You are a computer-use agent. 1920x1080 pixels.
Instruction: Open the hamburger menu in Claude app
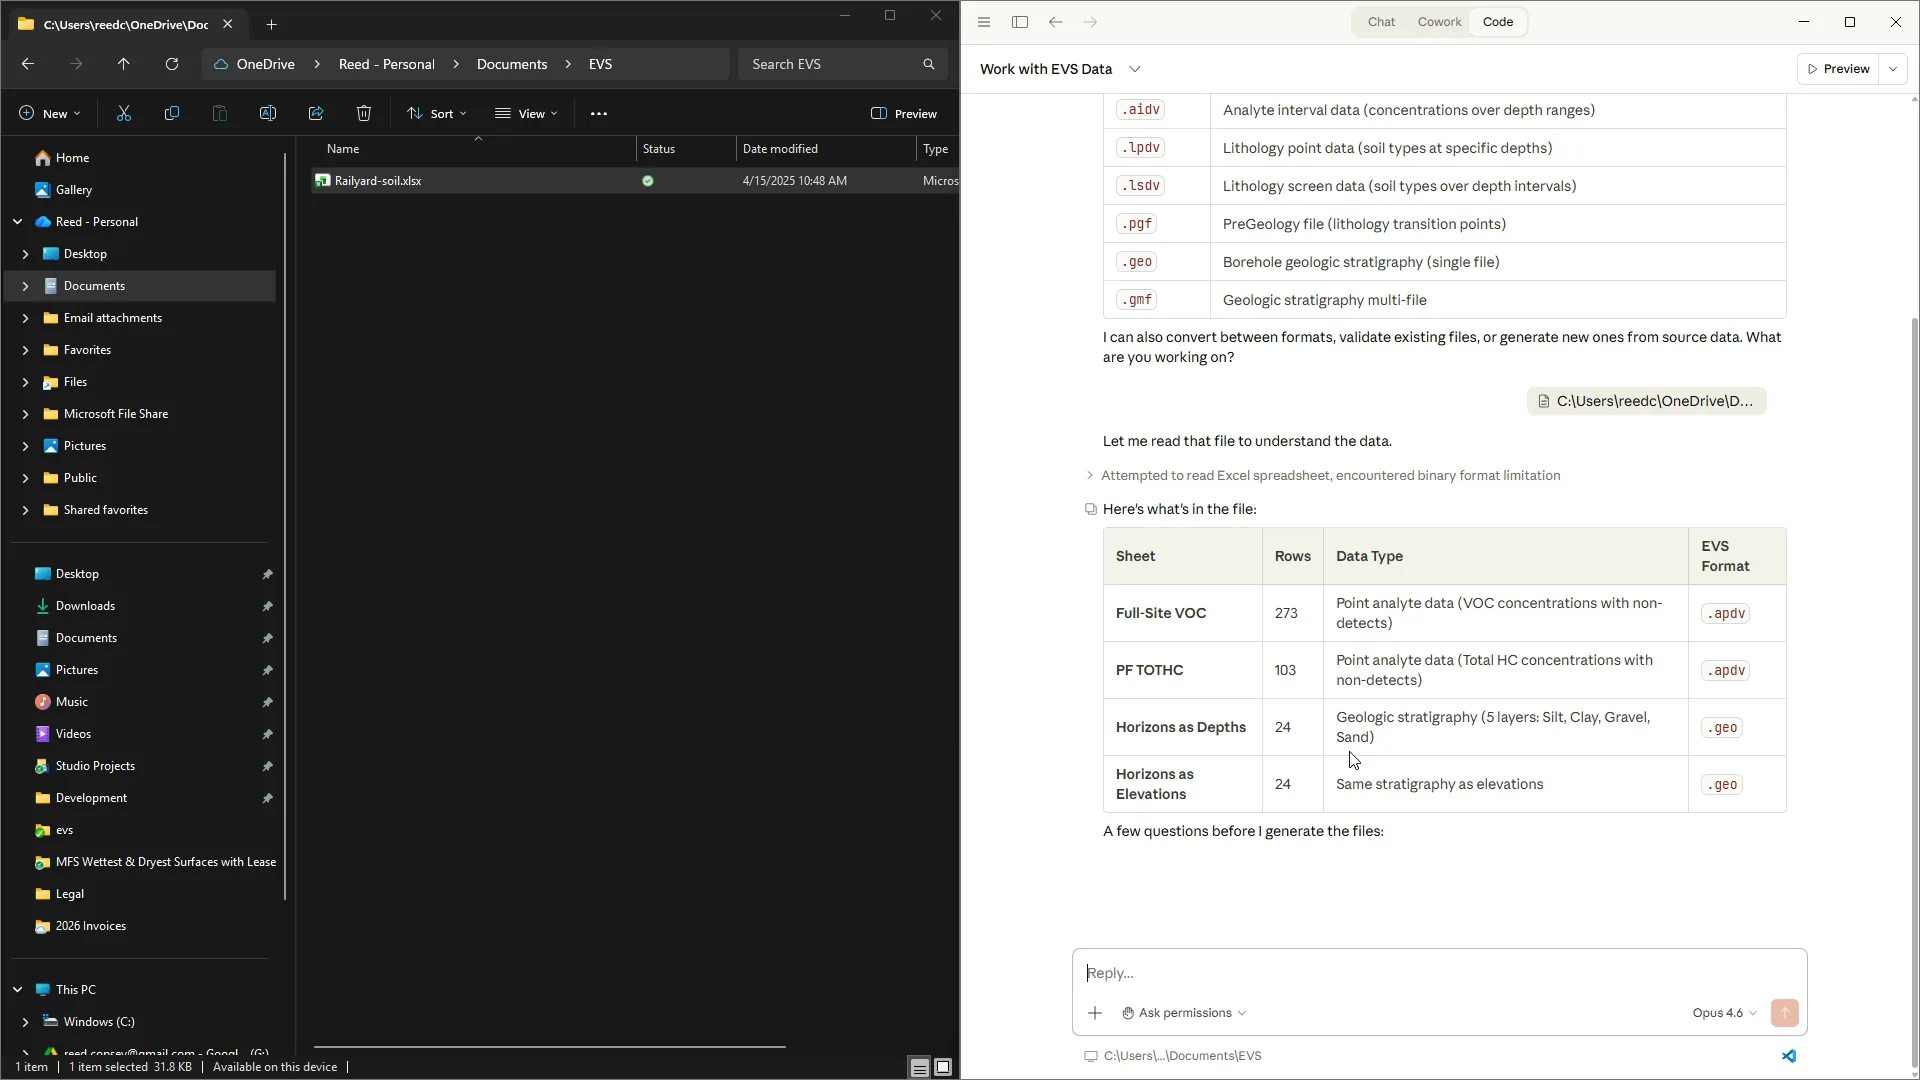point(984,22)
